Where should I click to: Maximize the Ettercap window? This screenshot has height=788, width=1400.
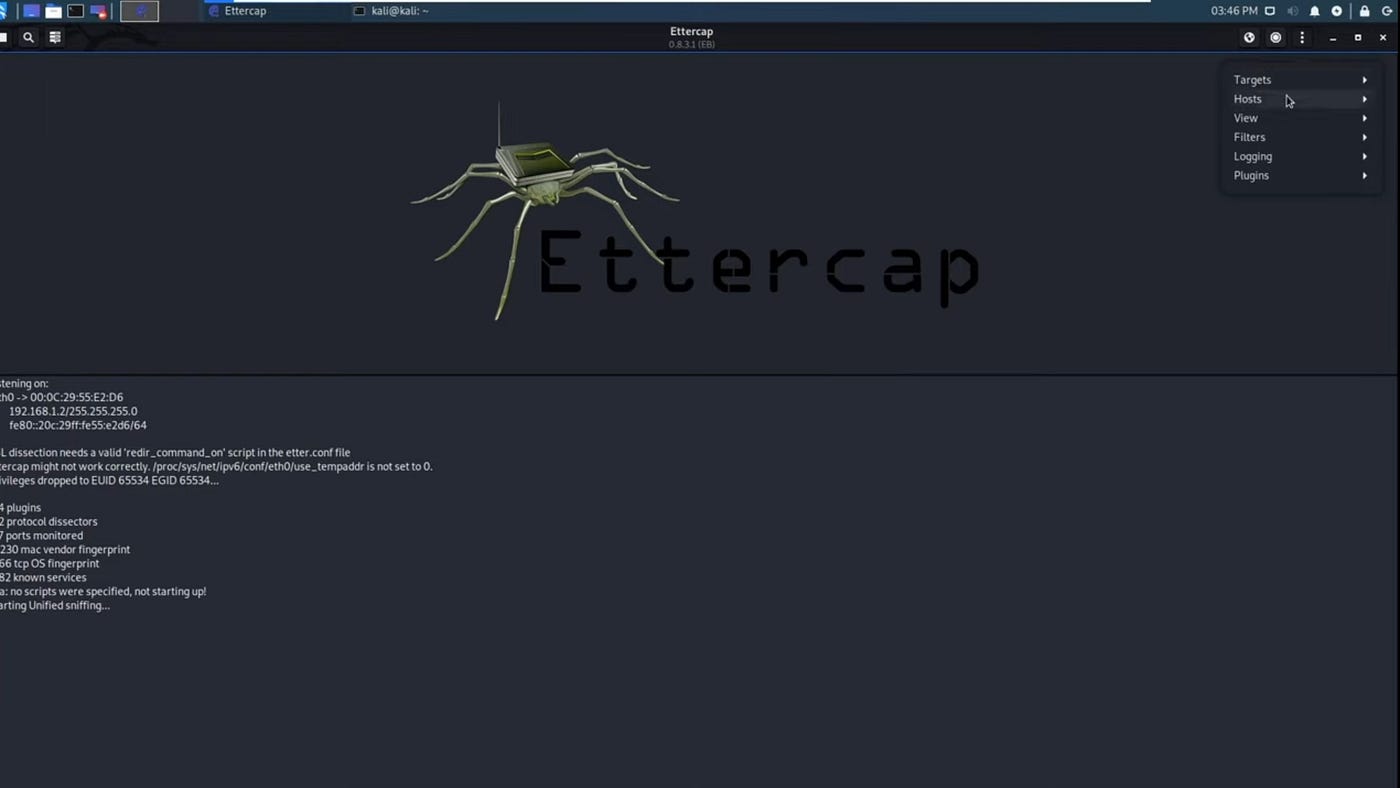click(x=1358, y=38)
